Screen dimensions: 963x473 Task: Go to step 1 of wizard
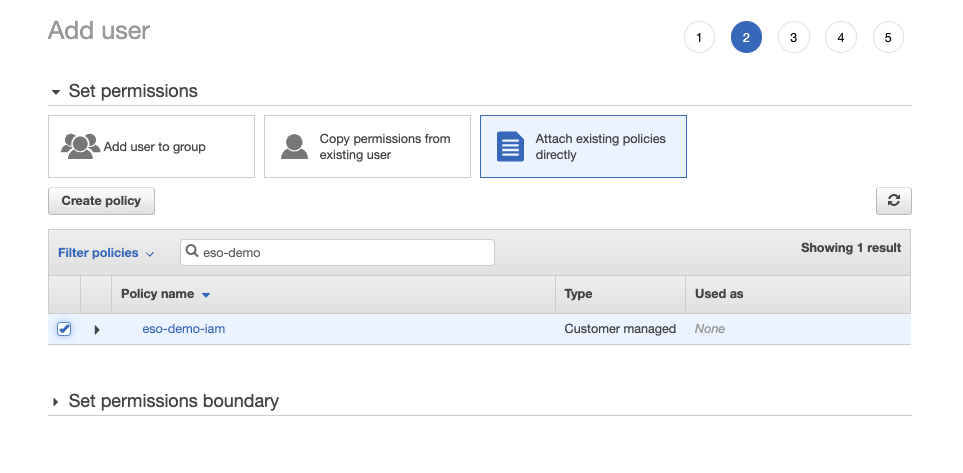pos(699,38)
